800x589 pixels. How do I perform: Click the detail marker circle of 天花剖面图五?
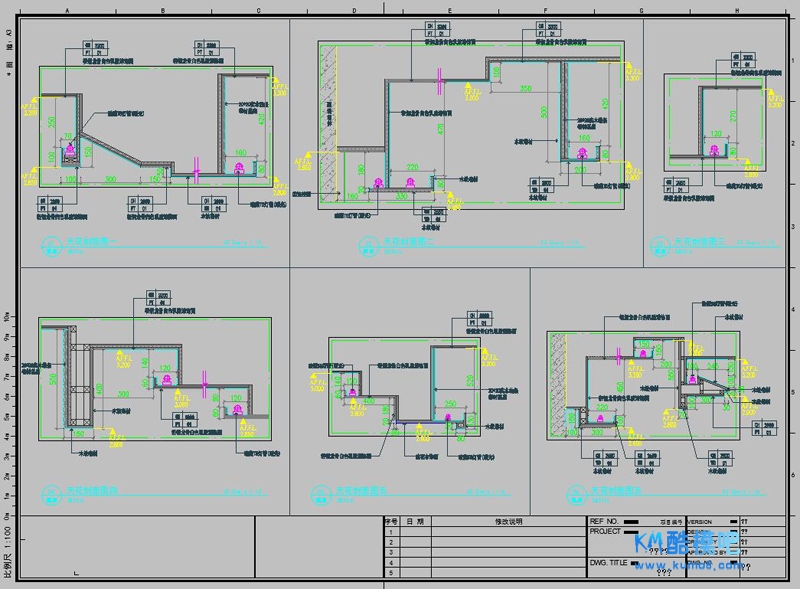[321, 495]
